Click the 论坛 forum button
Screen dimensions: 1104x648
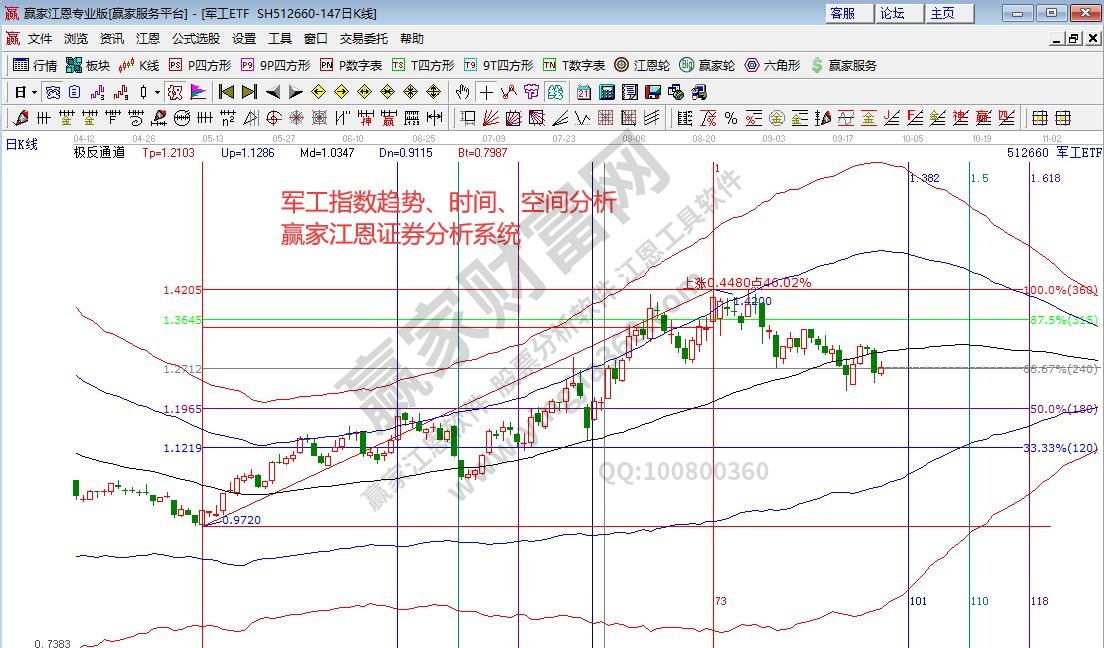pyautogui.click(x=892, y=13)
